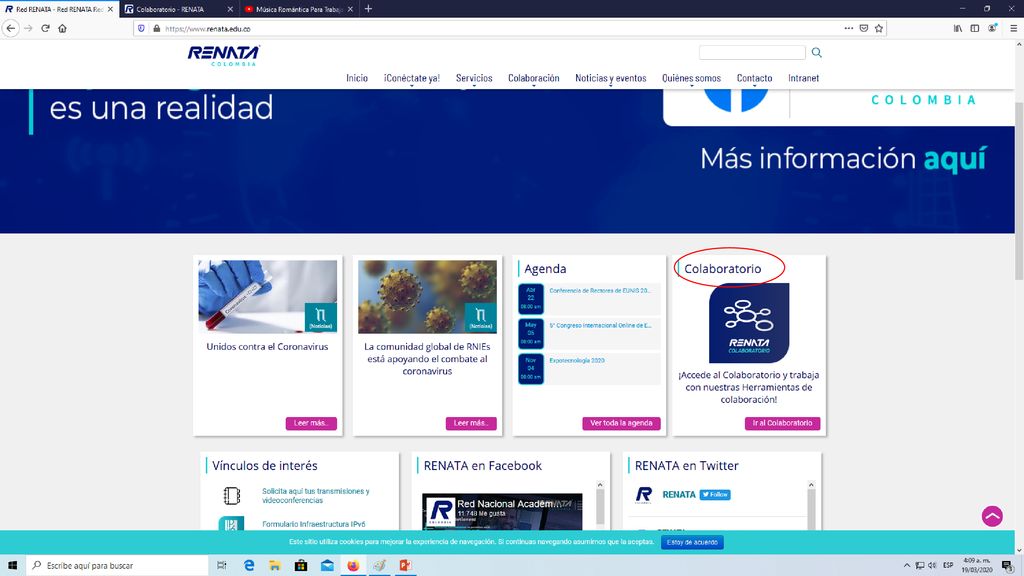View site security padlock details

pyautogui.click(x=156, y=29)
